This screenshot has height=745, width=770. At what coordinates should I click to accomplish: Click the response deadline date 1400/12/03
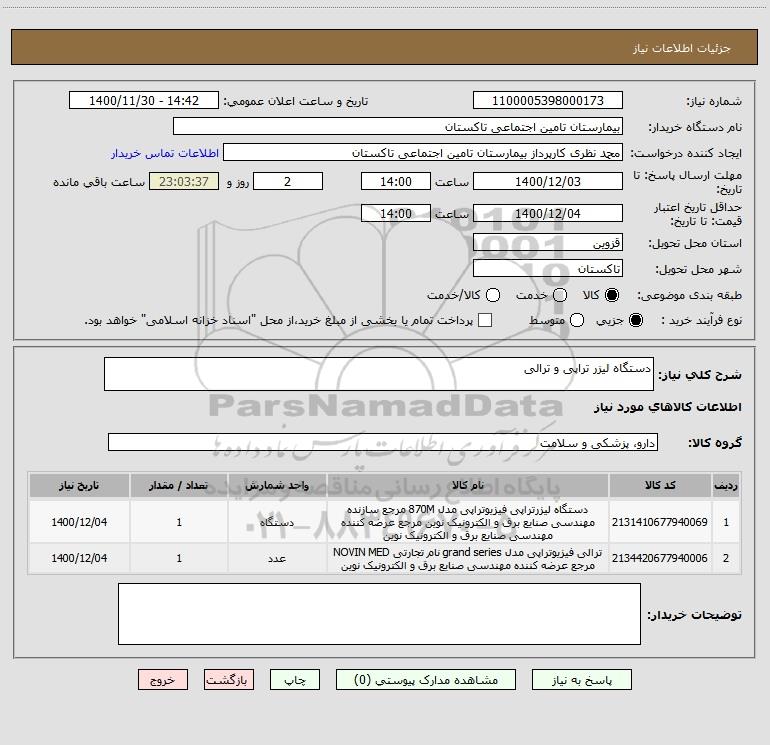(548, 181)
